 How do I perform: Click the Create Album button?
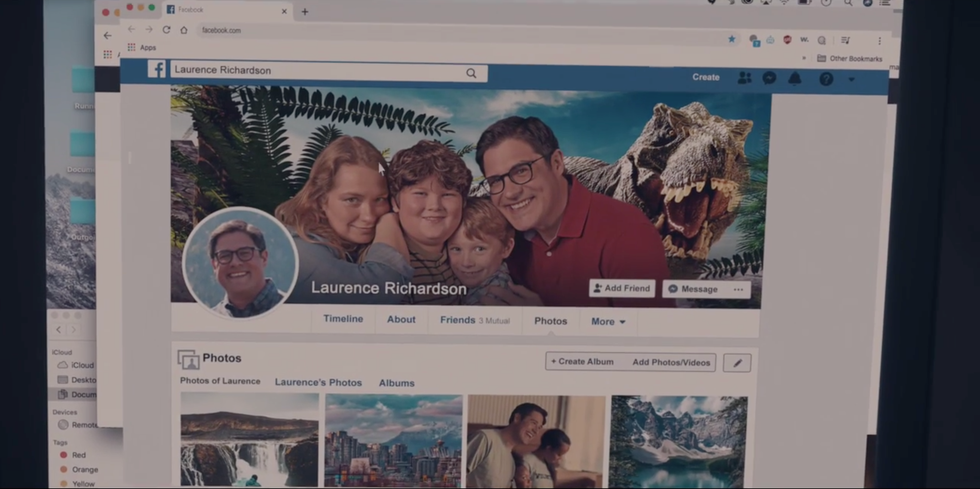click(x=582, y=361)
